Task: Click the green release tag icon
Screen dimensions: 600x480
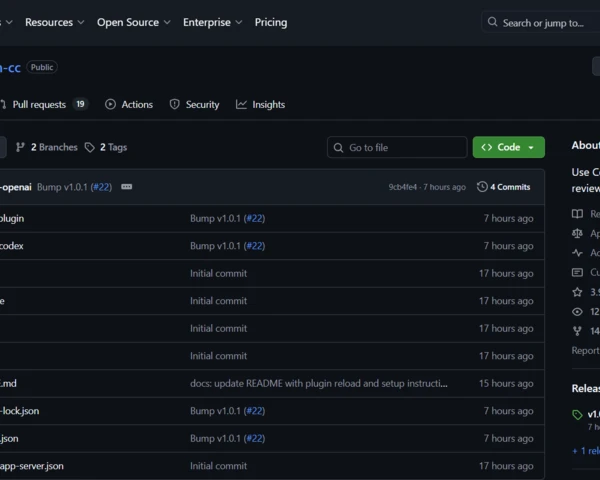Action: click(577, 414)
